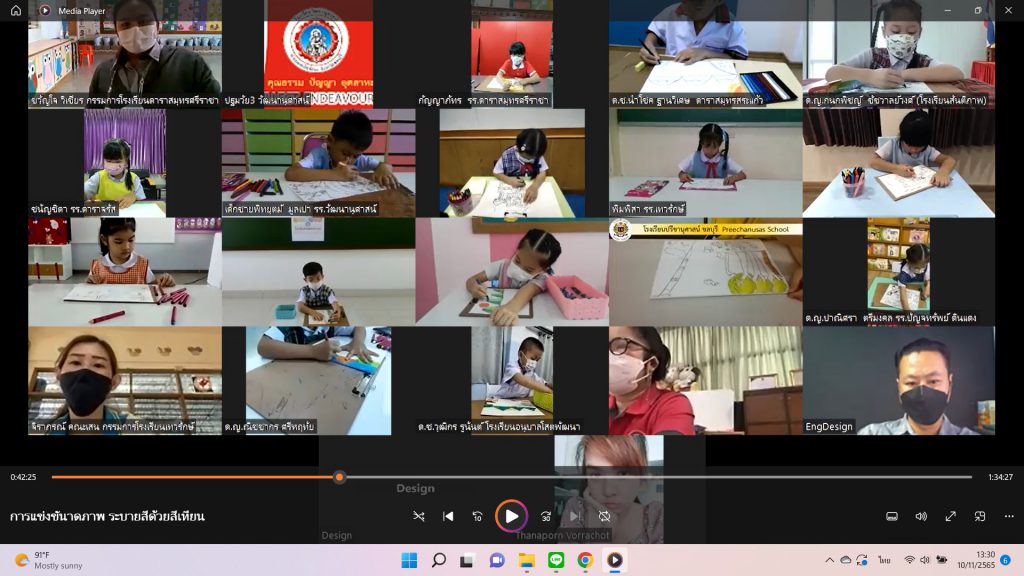
Task: Go to previous track
Action: (x=448, y=516)
